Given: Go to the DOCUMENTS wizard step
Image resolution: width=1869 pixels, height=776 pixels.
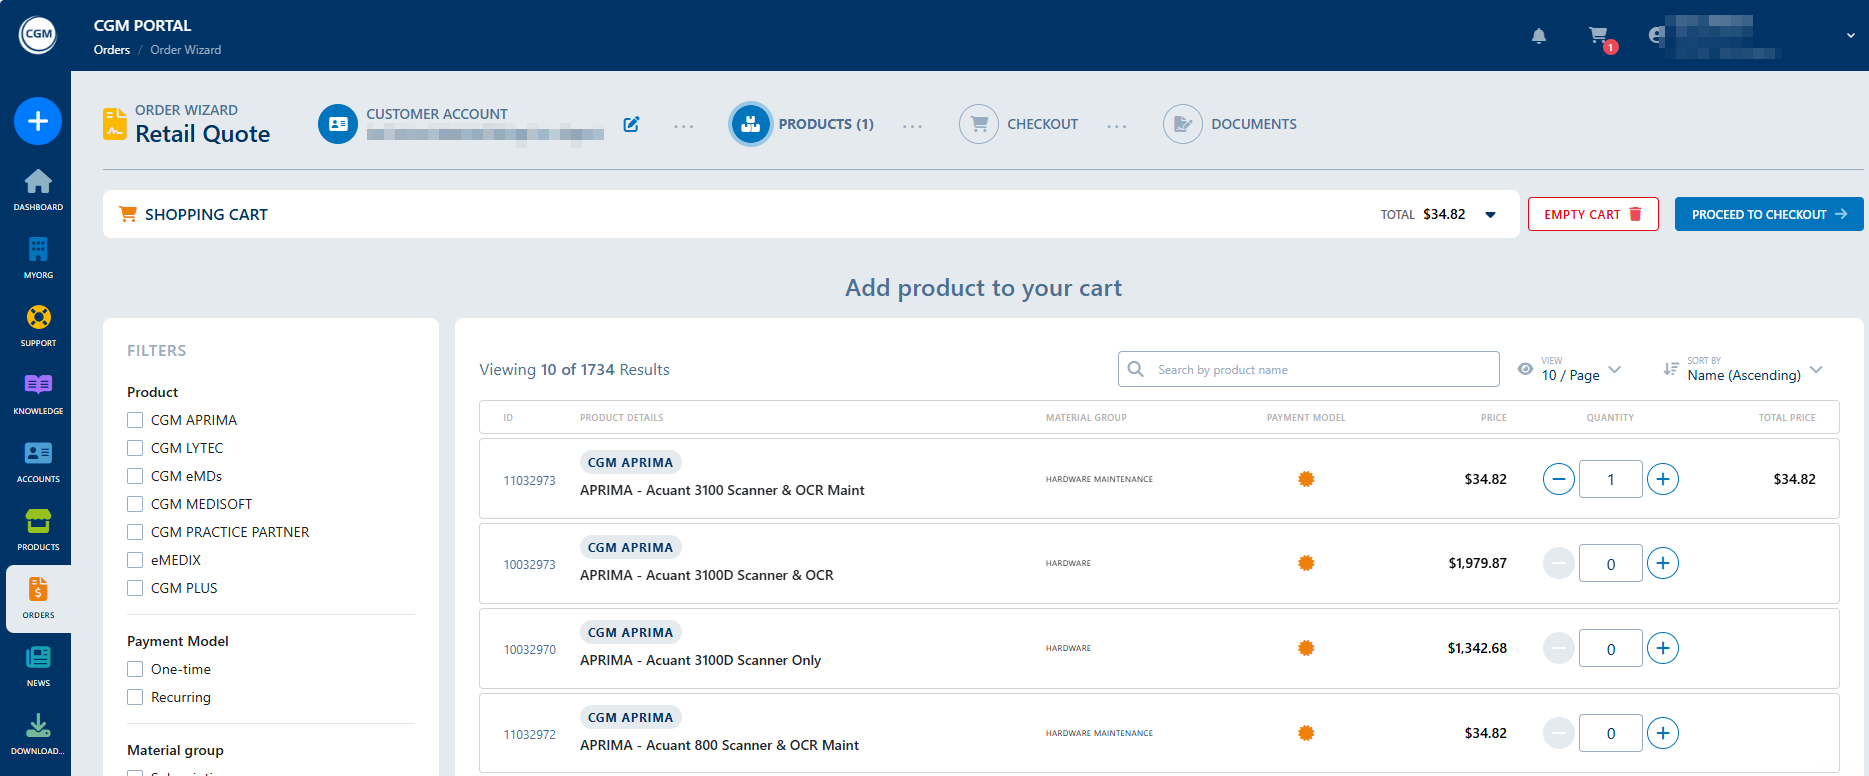Looking at the screenshot, I should coord(1254,124).
